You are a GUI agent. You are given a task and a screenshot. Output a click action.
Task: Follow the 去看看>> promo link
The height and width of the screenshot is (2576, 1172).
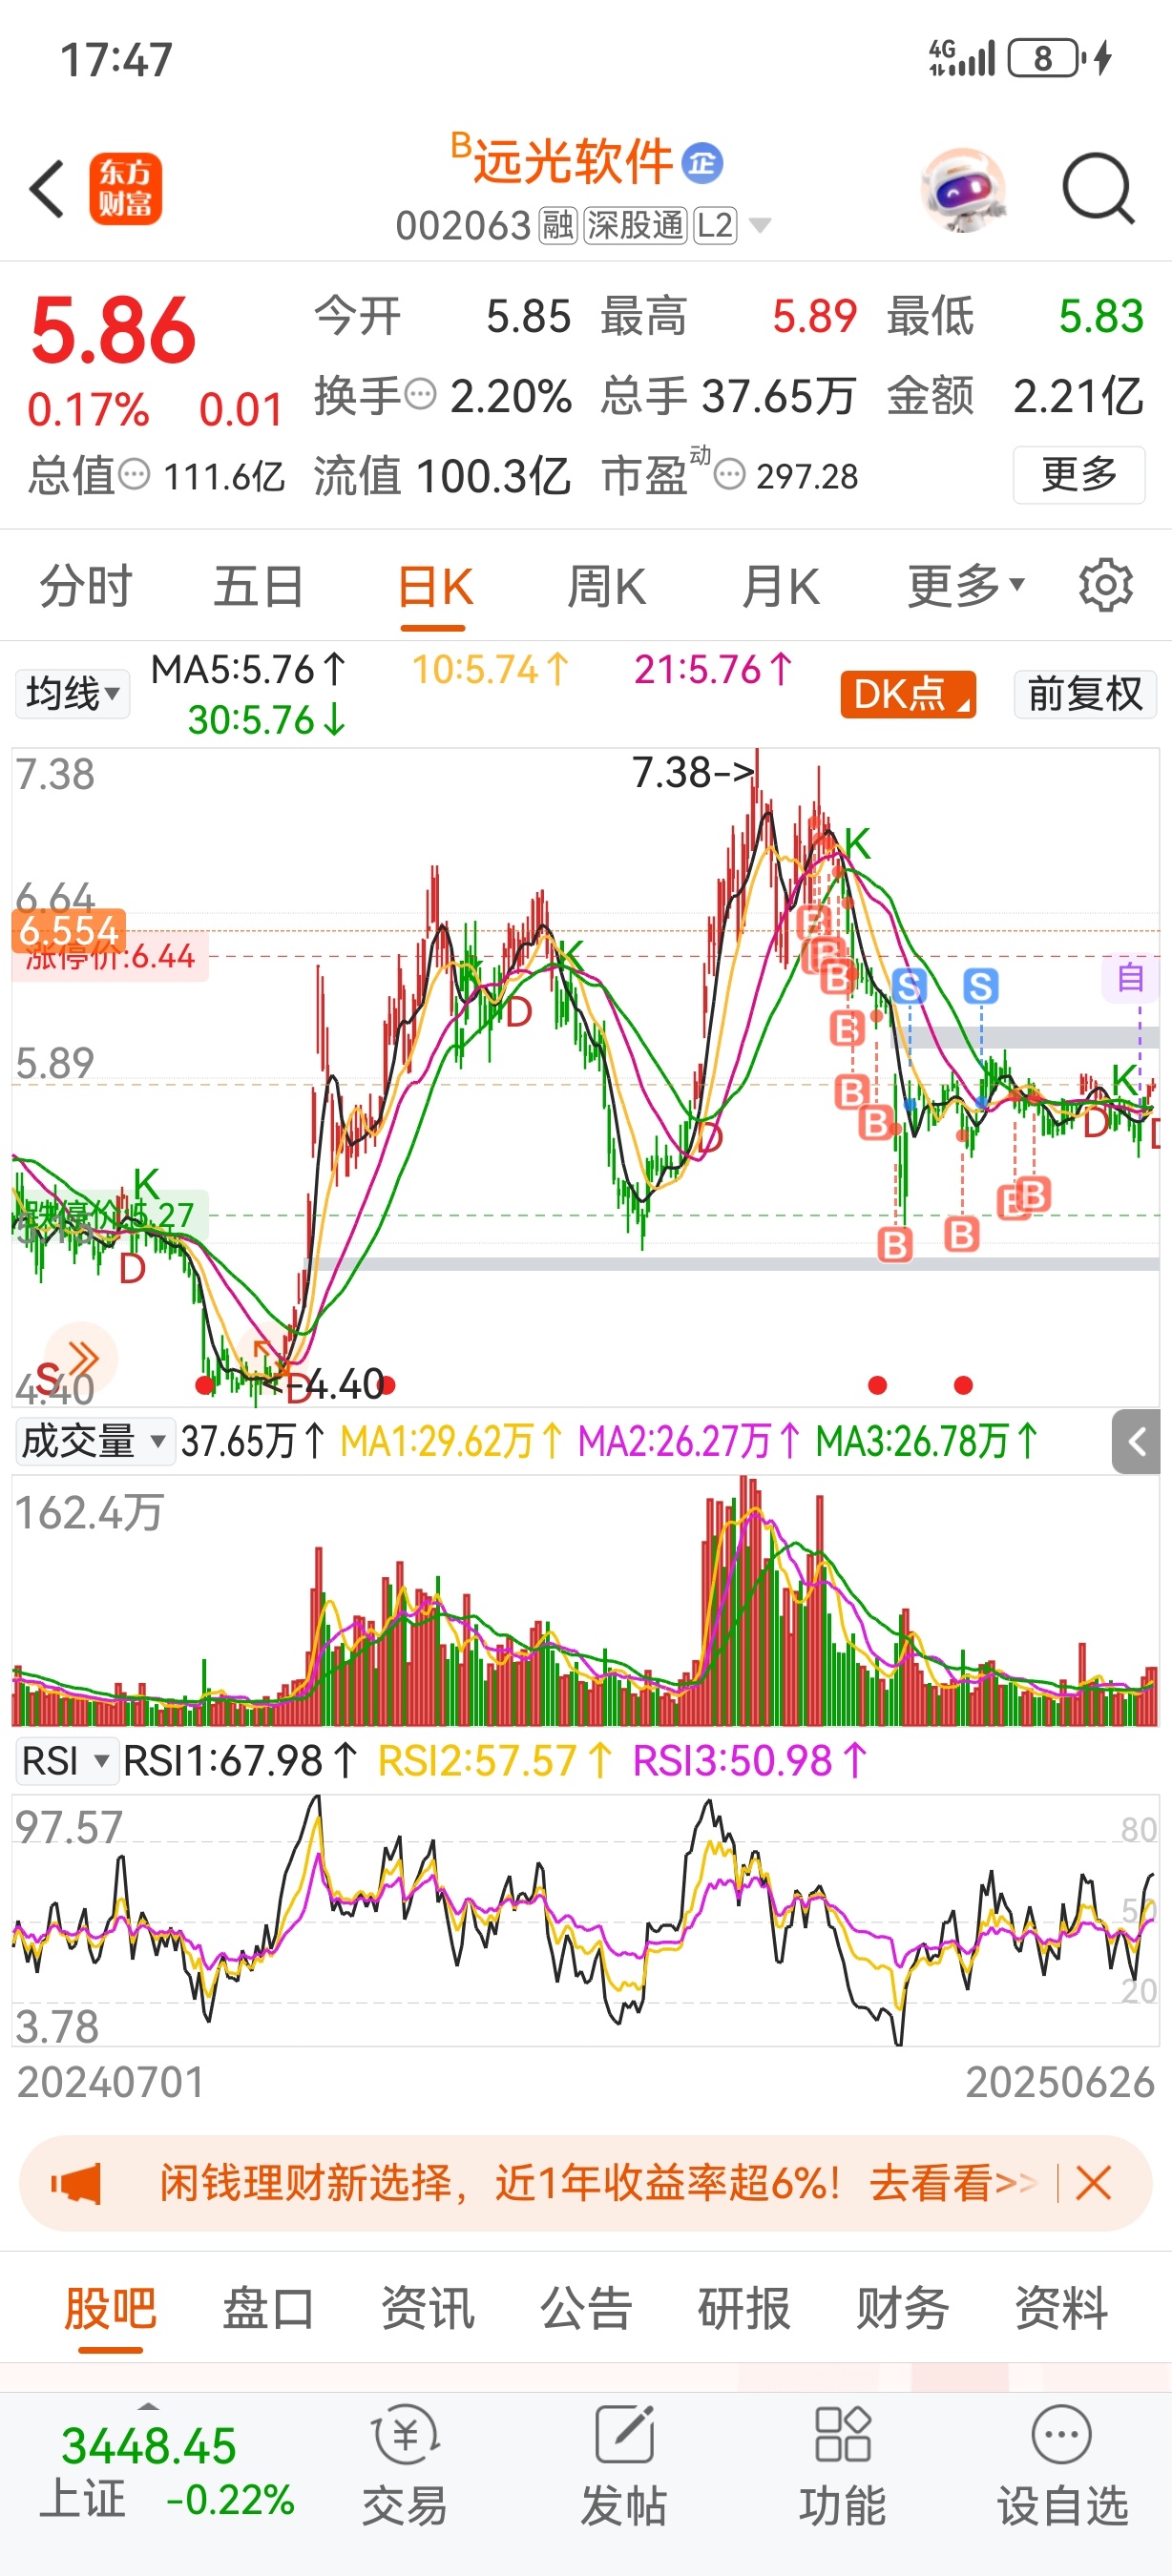[x=953, y=2182]
